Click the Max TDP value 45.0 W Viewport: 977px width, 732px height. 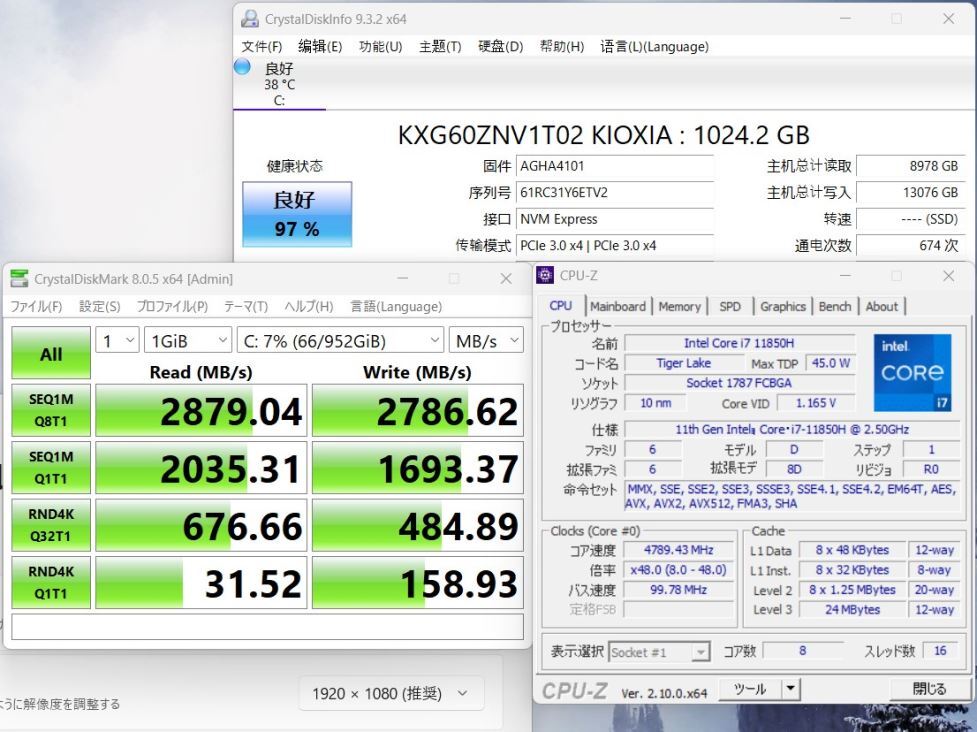pos(831,363)
